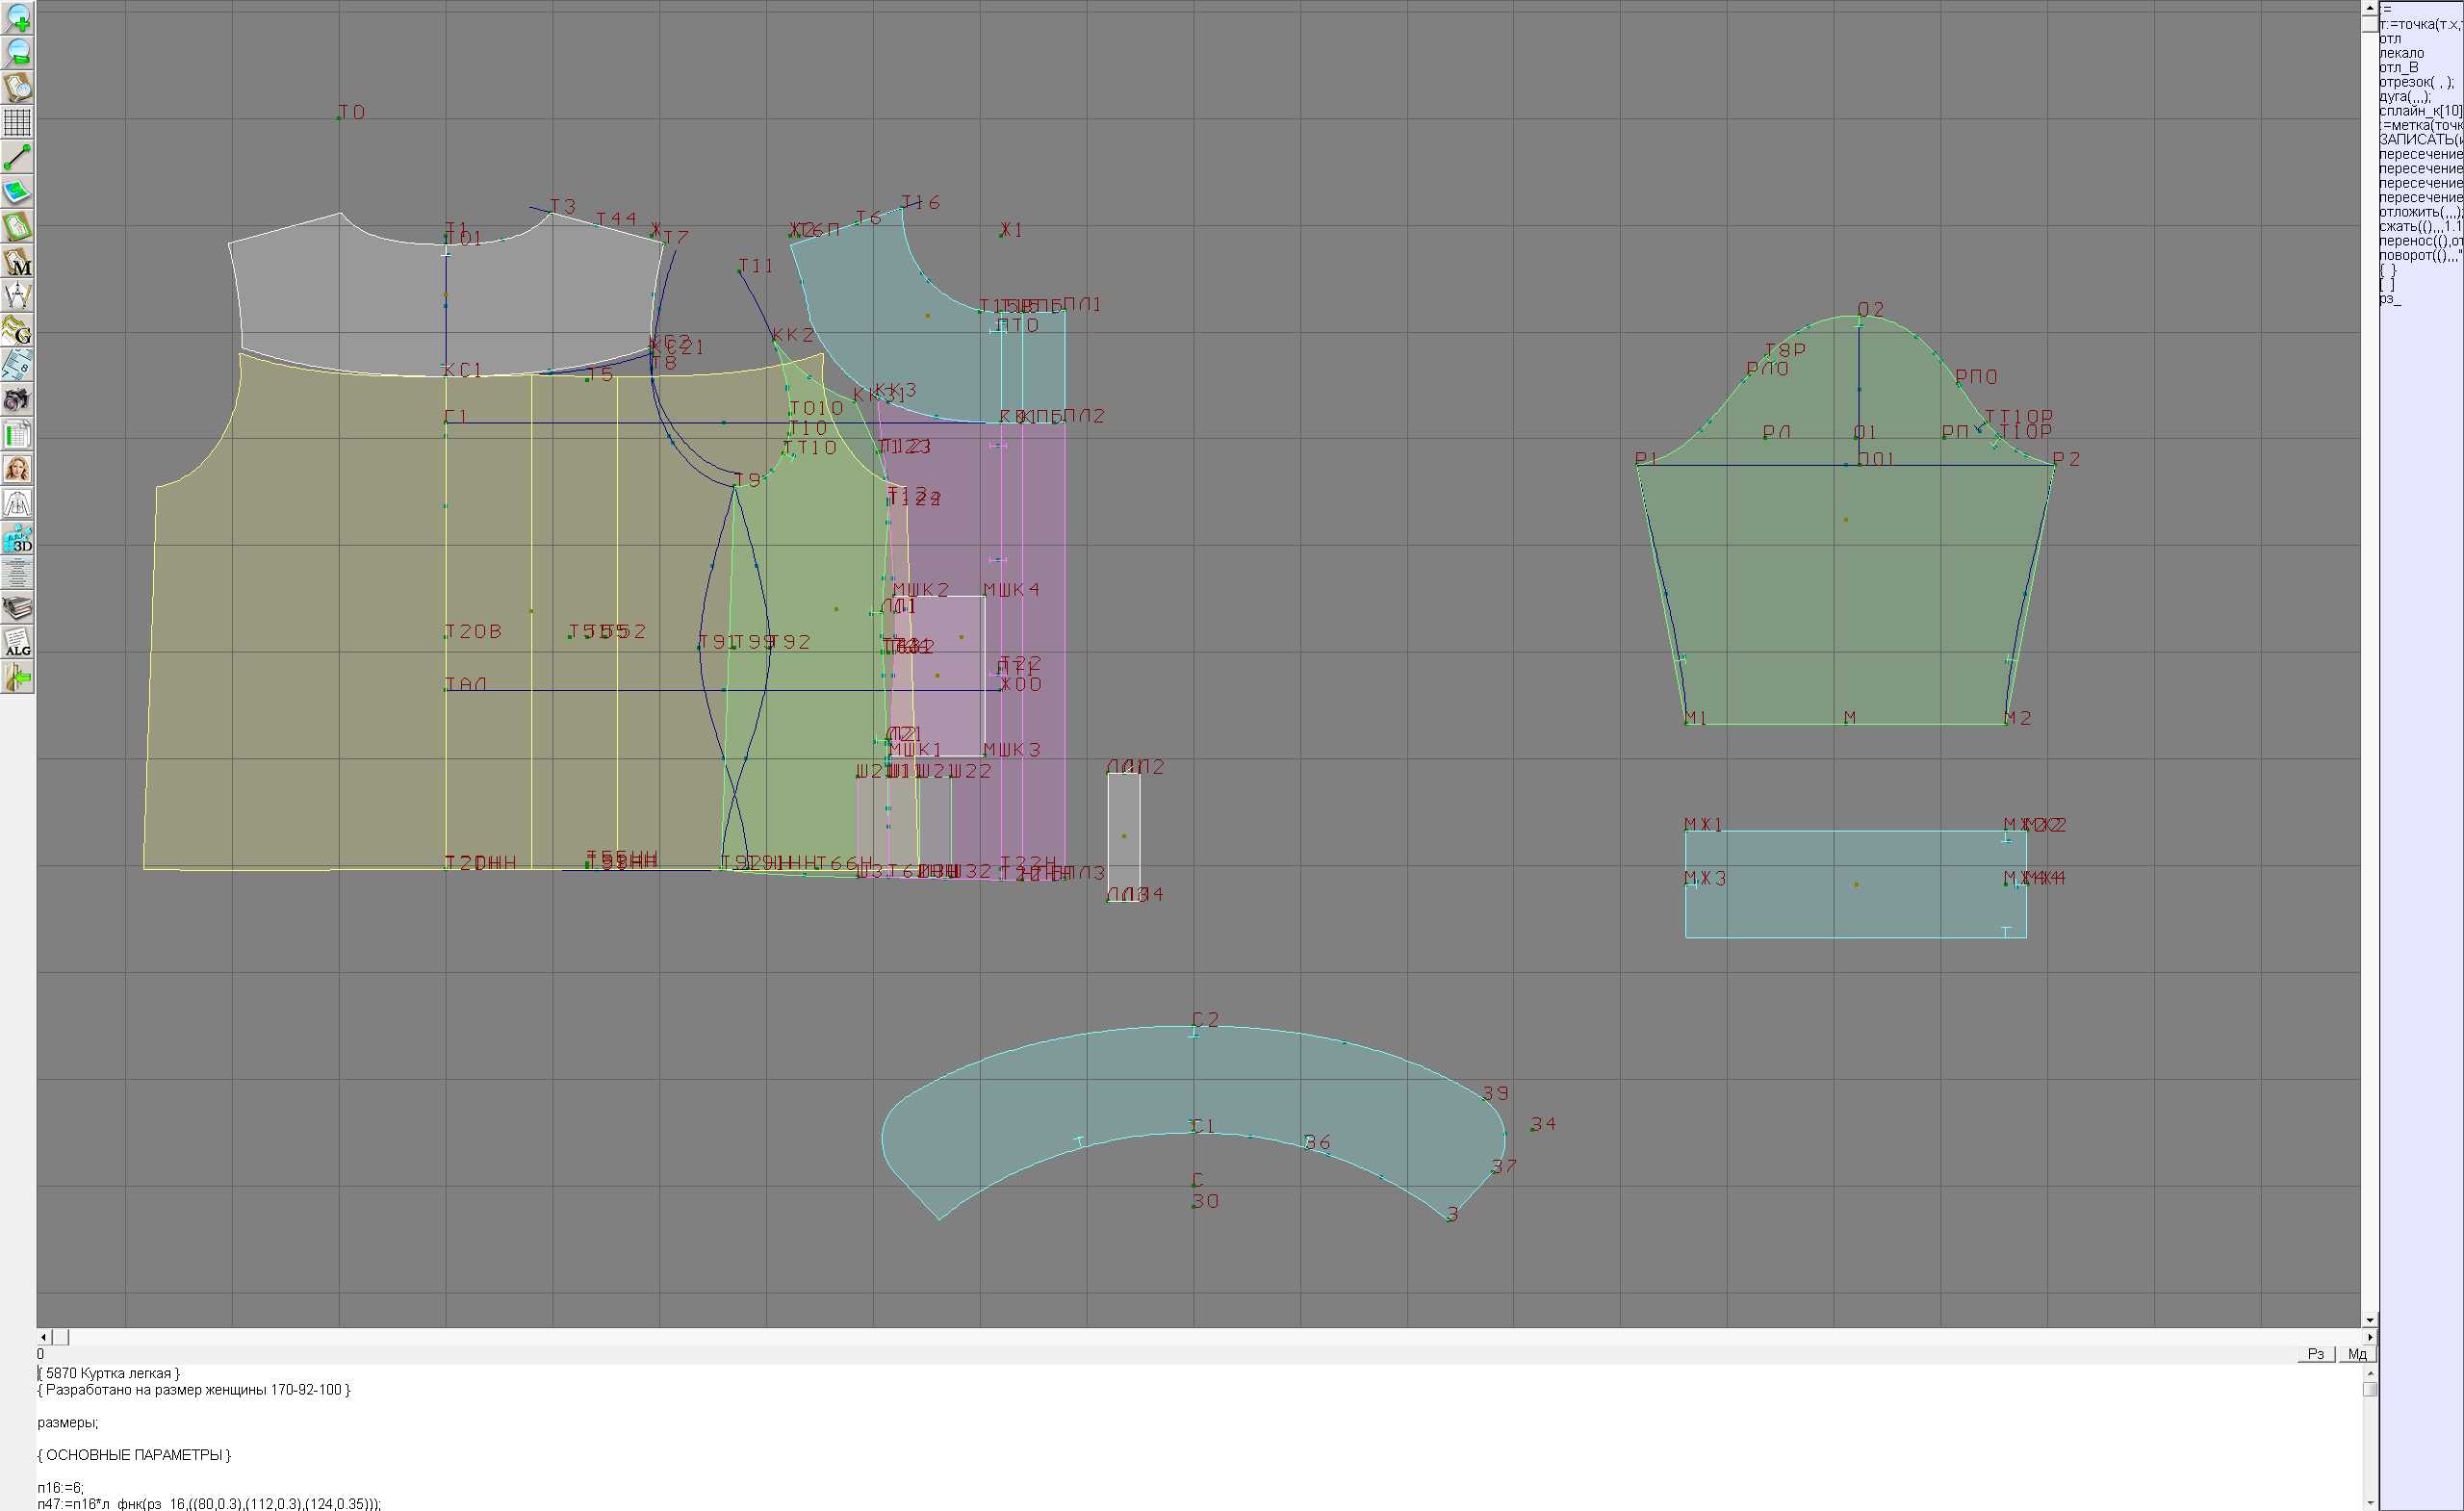The height and width of the screenshot is (1511, 2464).
Task: Click the camera snapshot icon
Action: pyautogui.click(x=17, y=400)
